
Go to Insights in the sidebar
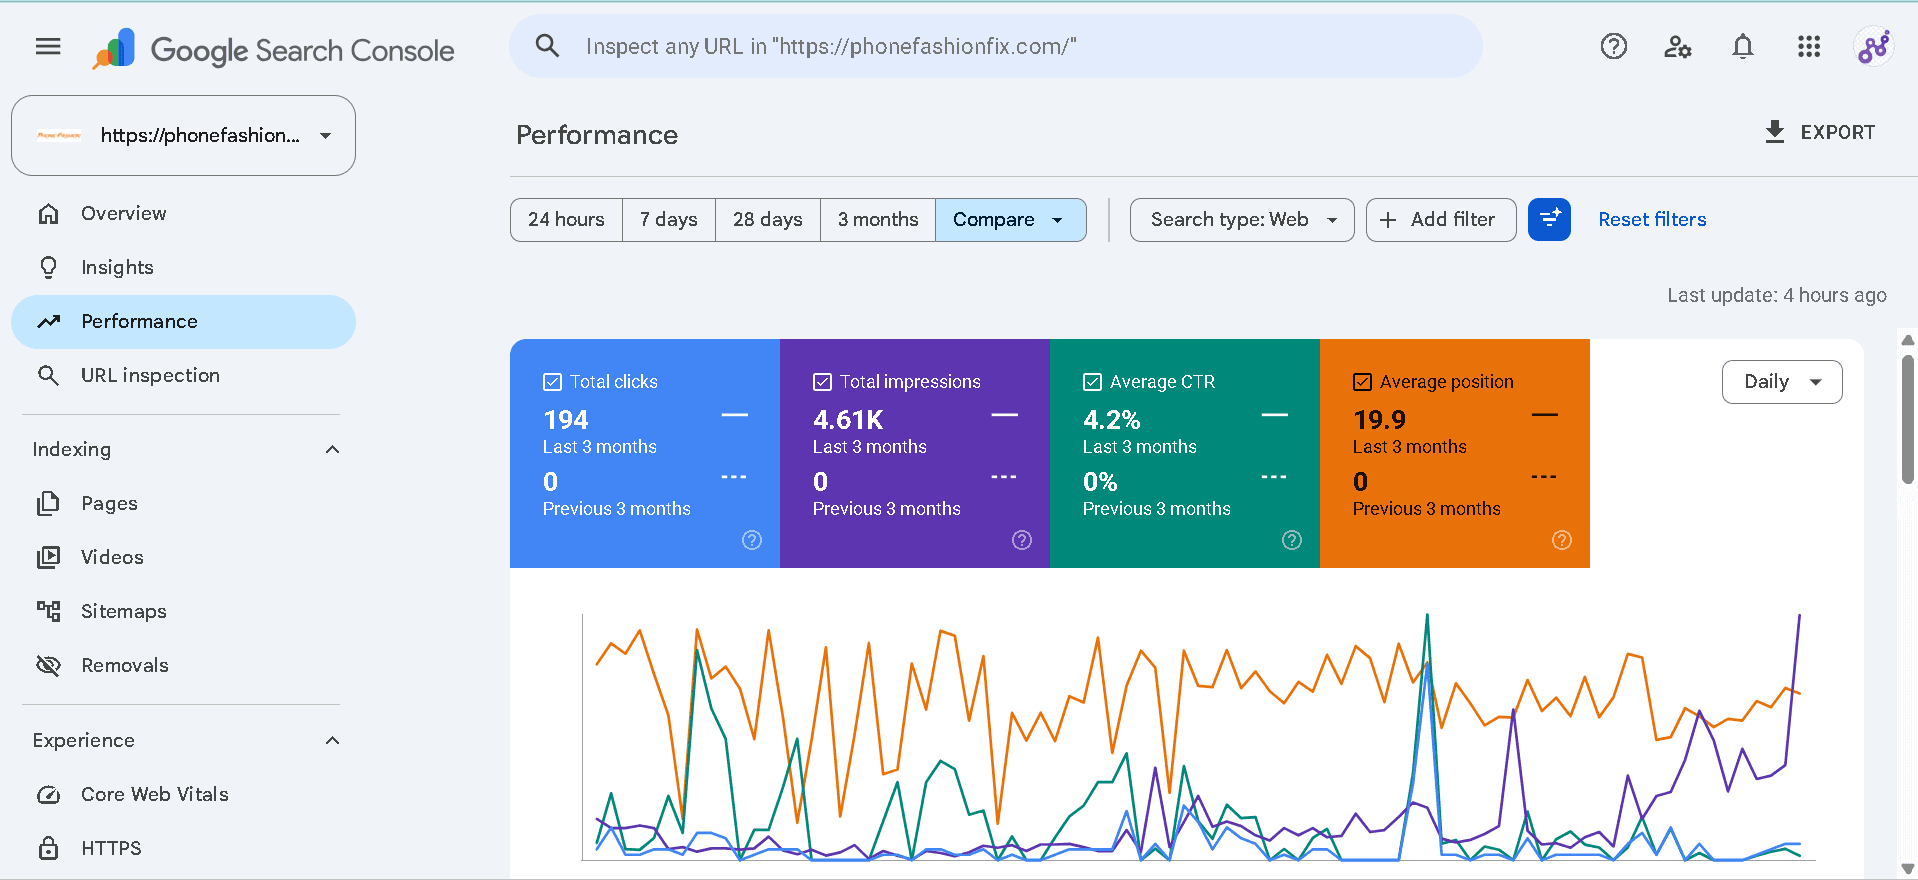(183, 267)
